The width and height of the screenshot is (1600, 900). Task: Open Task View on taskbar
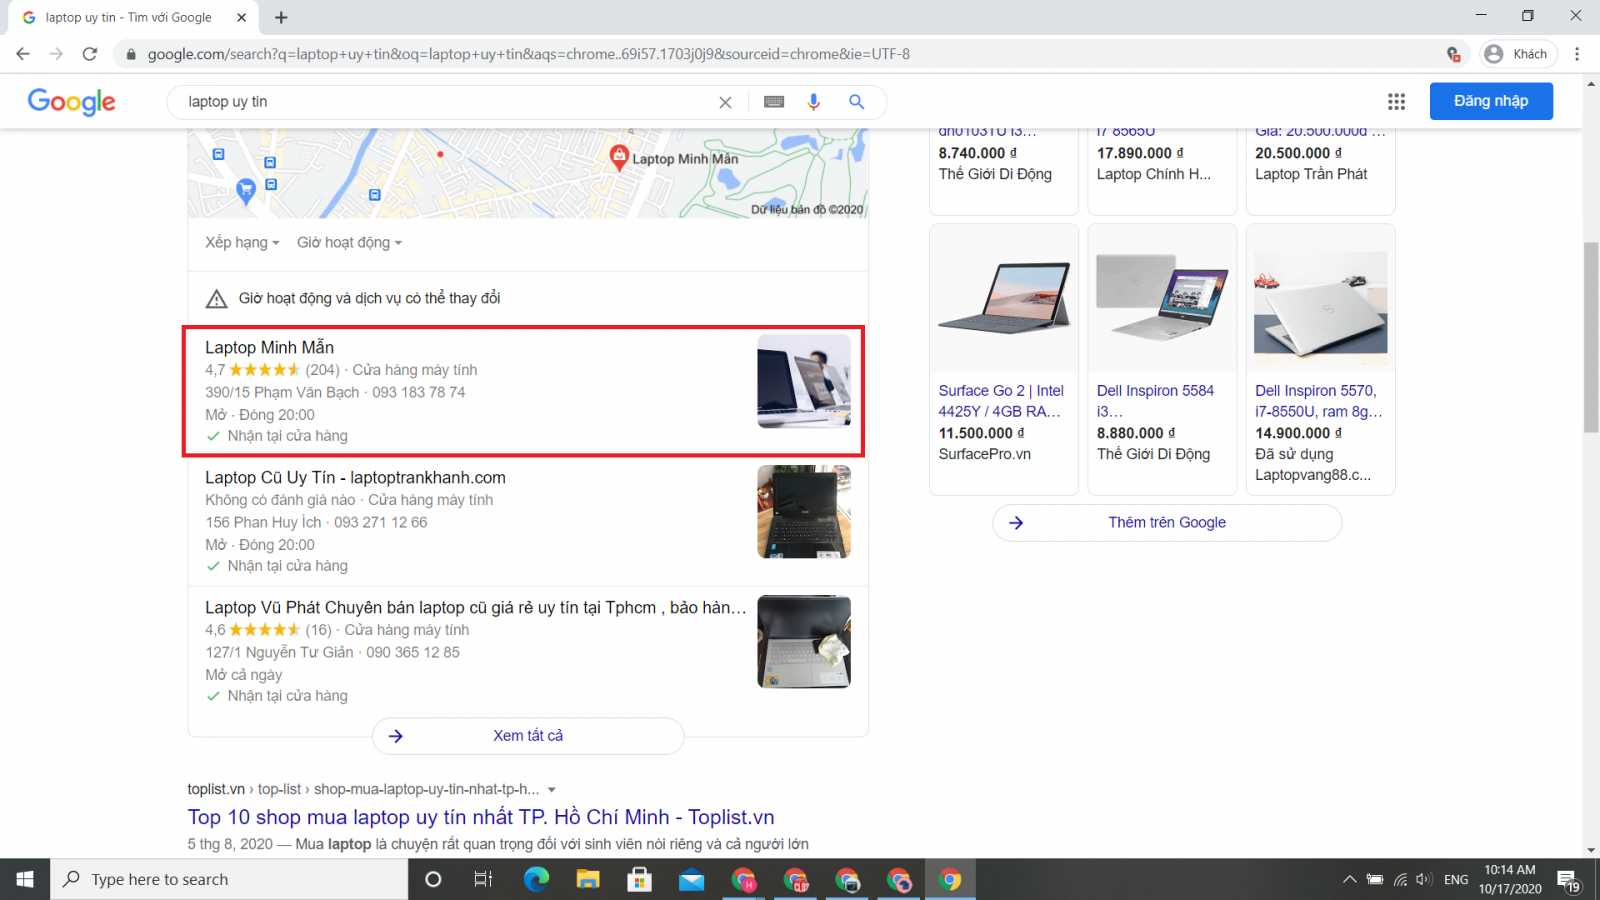(x=483, y=879)
